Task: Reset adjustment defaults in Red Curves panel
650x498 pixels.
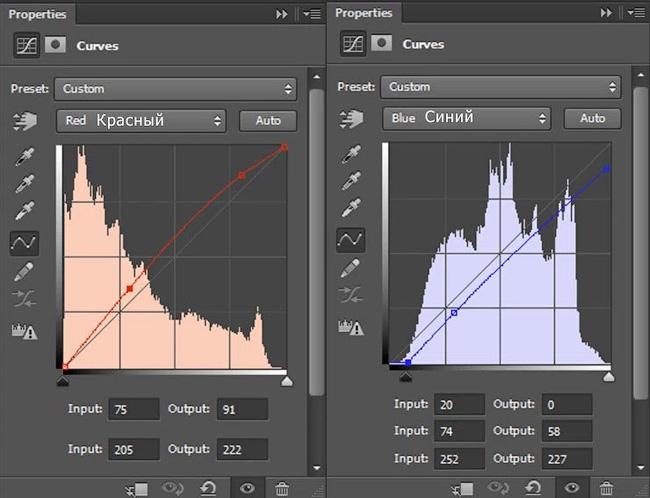Action: tap(208, 488)
